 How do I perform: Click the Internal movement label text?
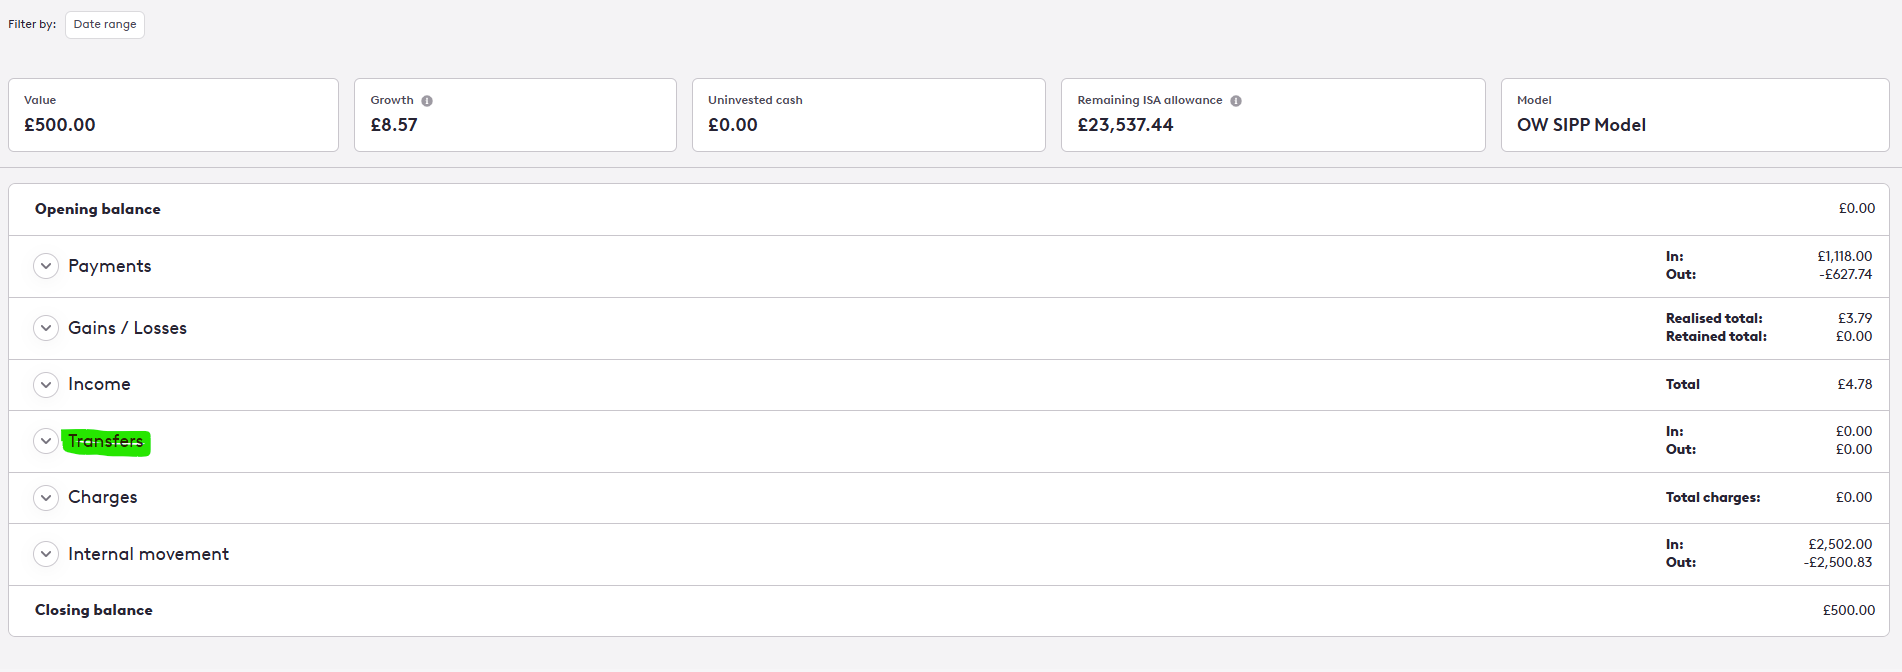tap(148, 554)
